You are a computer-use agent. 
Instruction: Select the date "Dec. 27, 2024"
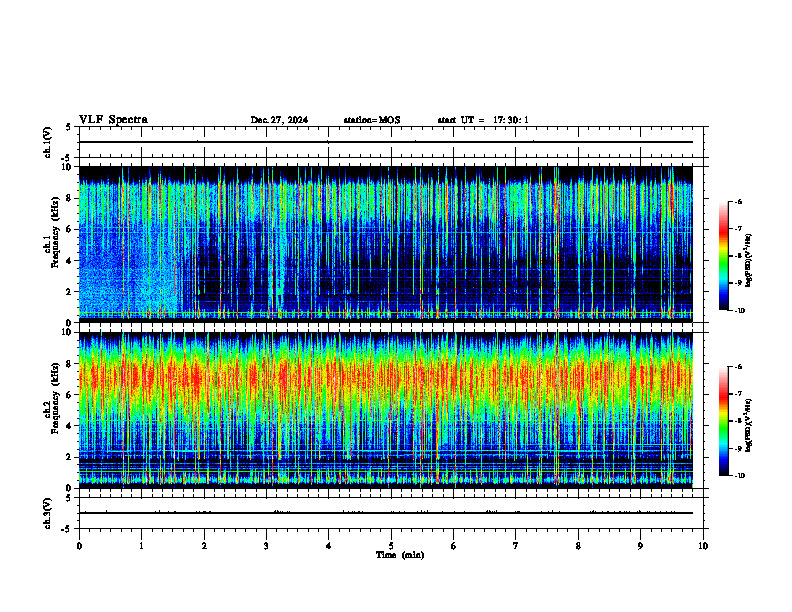pos(279,120)
